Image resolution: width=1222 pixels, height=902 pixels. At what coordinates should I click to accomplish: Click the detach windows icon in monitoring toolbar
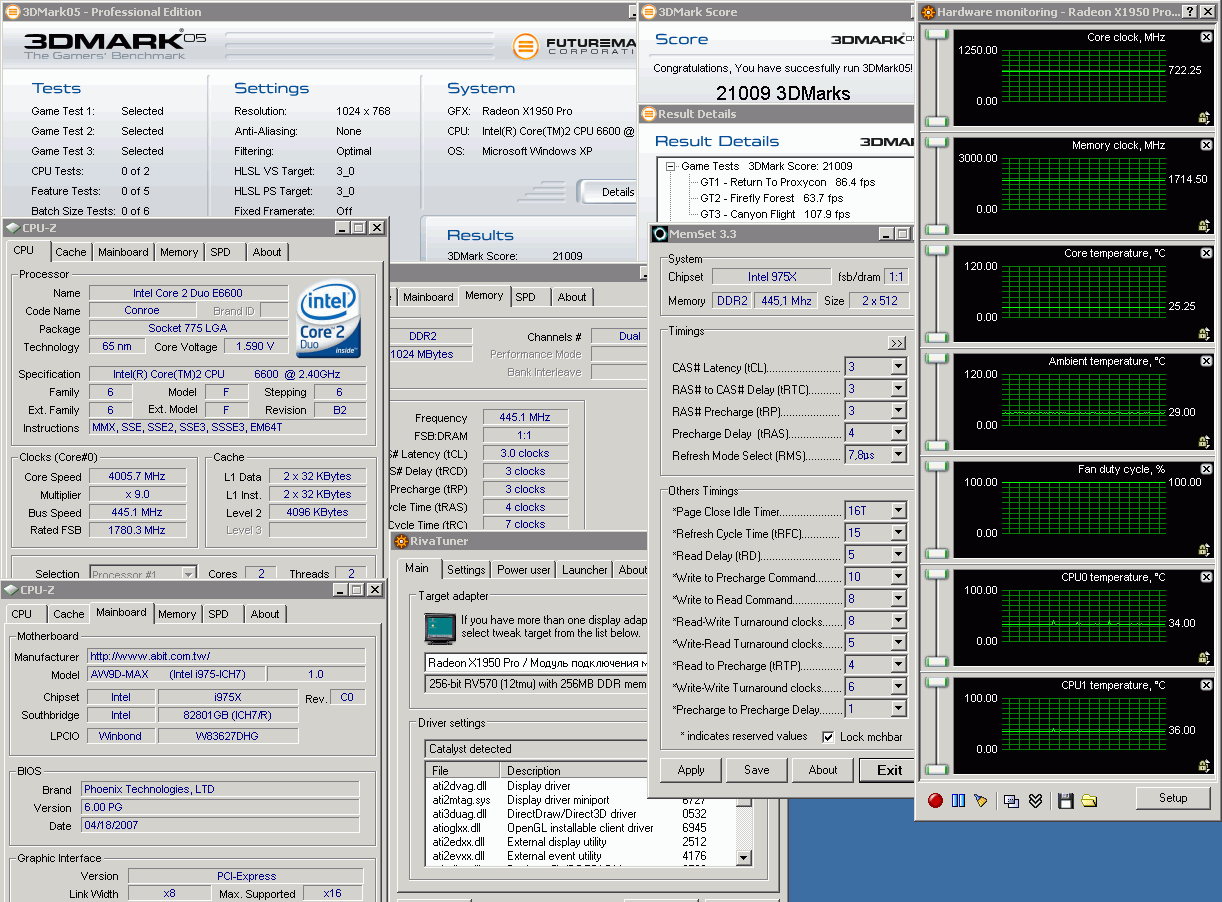[x=1012, y=800]
